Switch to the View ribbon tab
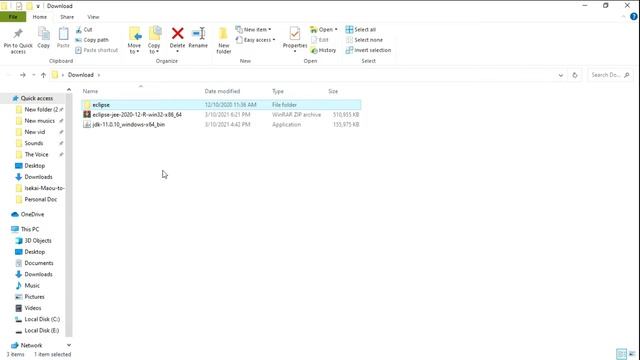 (x=93, y=17)
